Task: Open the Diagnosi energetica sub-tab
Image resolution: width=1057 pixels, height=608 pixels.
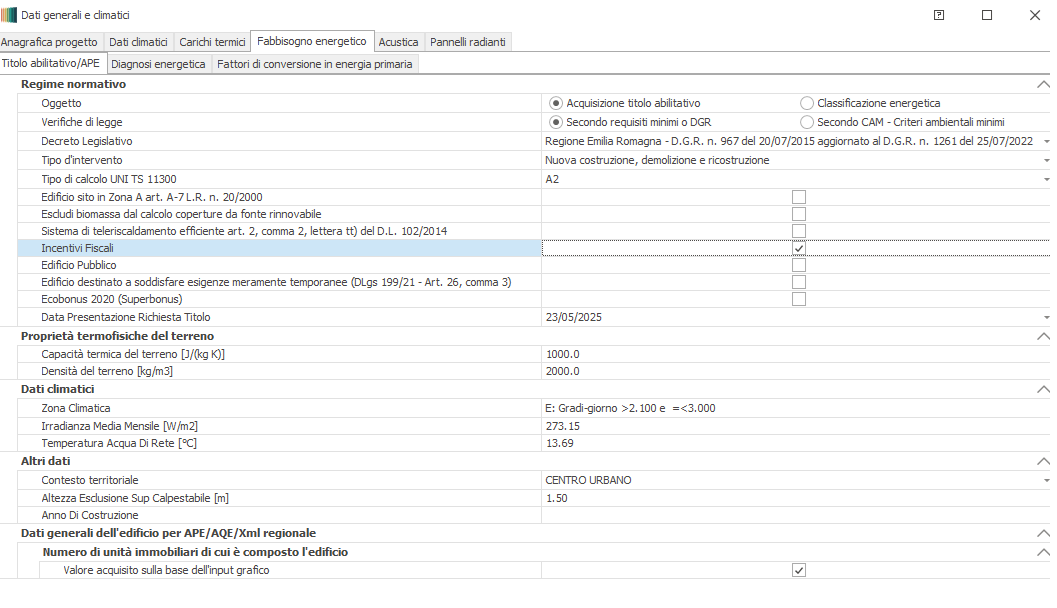Action: point(159,64)
